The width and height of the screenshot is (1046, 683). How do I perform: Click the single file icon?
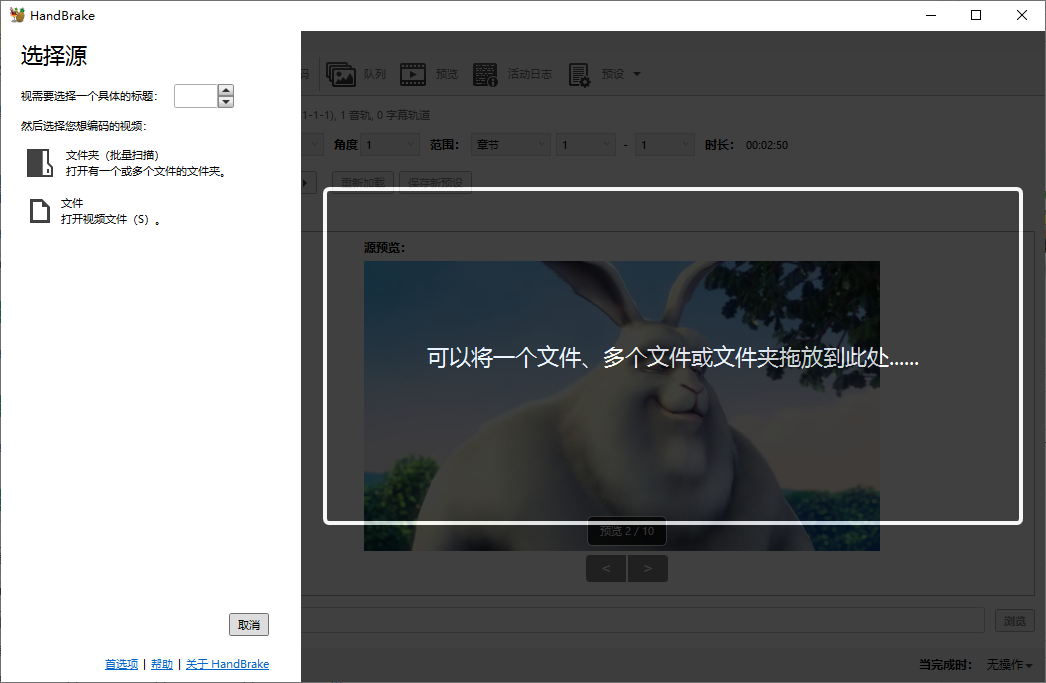tap(39, 211)
